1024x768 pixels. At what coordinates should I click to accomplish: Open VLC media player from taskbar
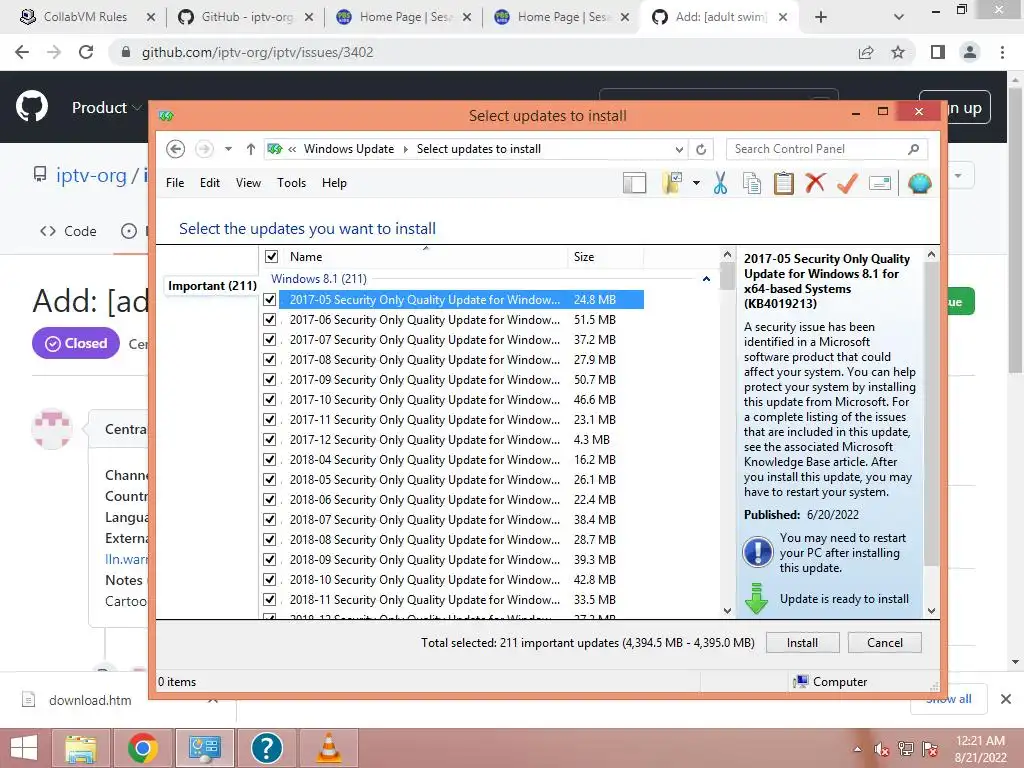(x=328, y=748)
